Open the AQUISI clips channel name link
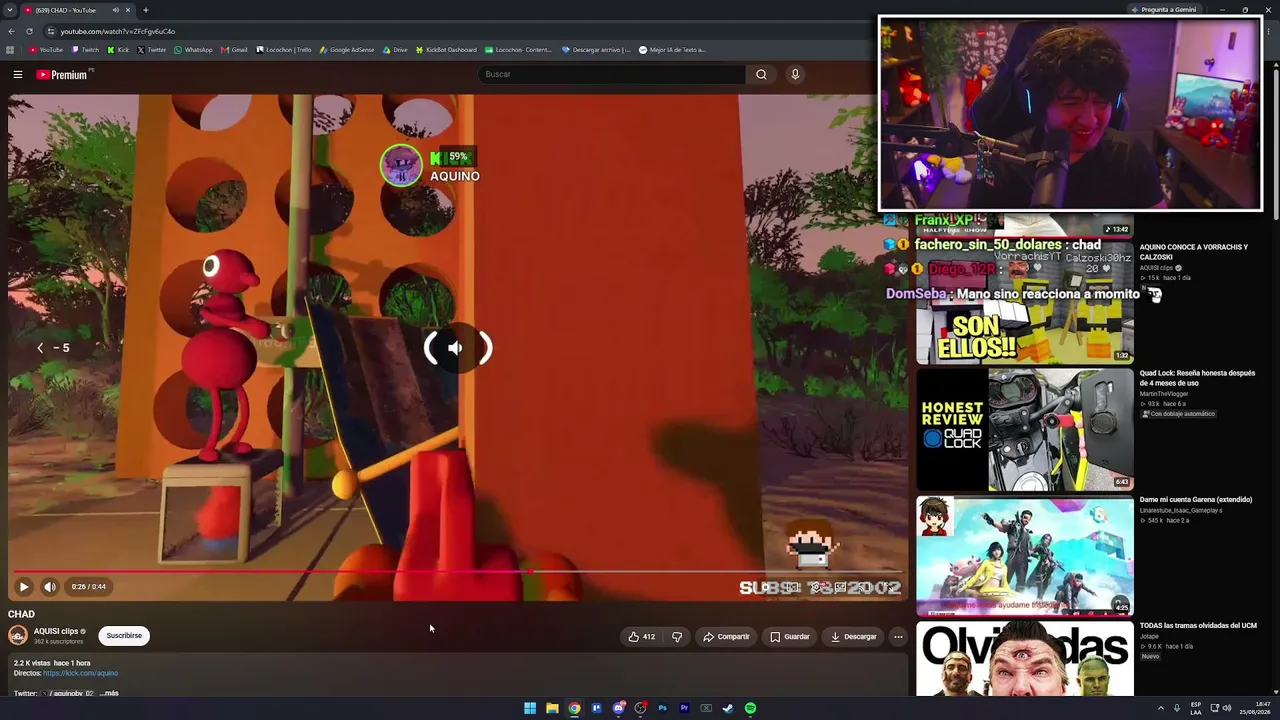The image size is (1280, 720). click(56, 631)
